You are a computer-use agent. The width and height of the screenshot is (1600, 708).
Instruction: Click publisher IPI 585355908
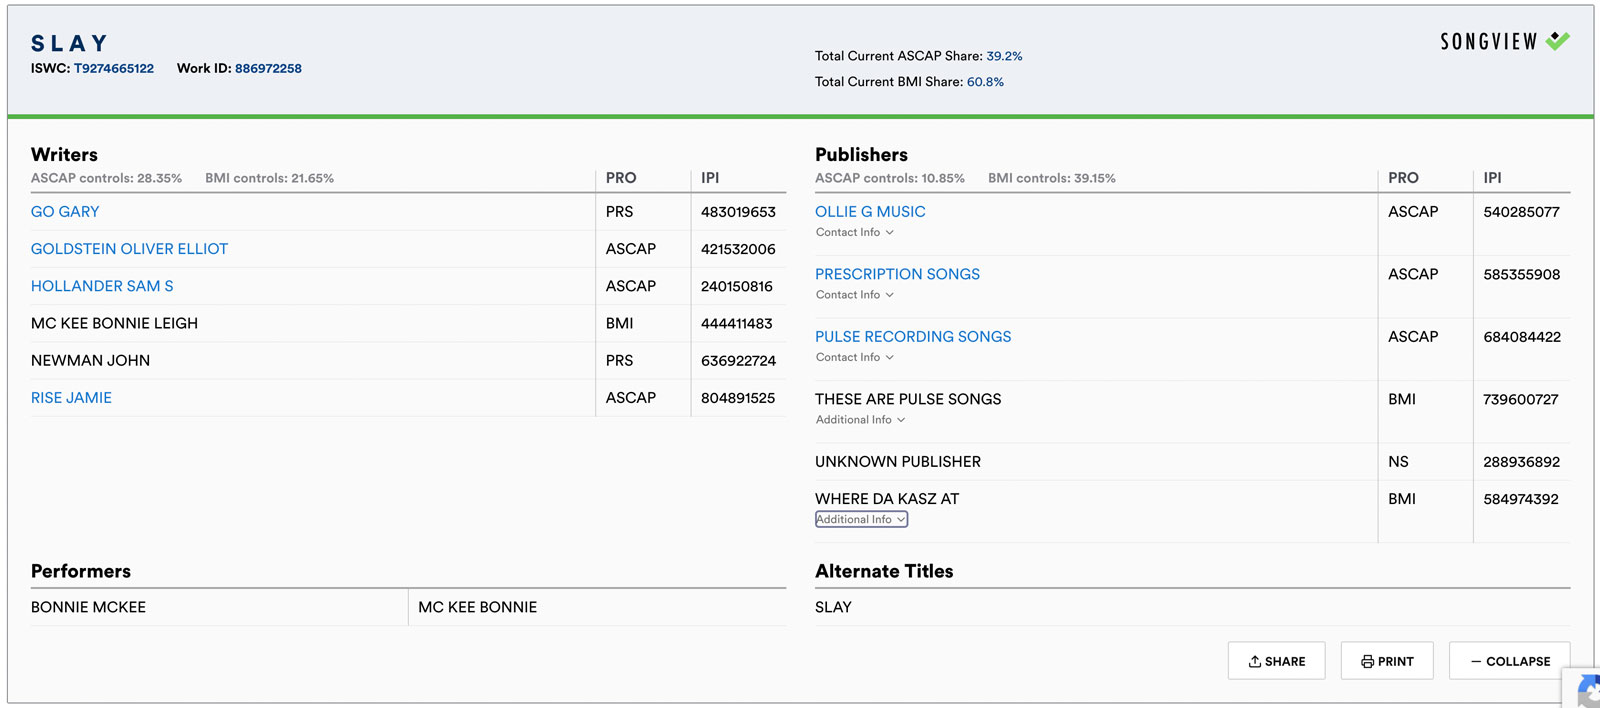coord(1521,274)
